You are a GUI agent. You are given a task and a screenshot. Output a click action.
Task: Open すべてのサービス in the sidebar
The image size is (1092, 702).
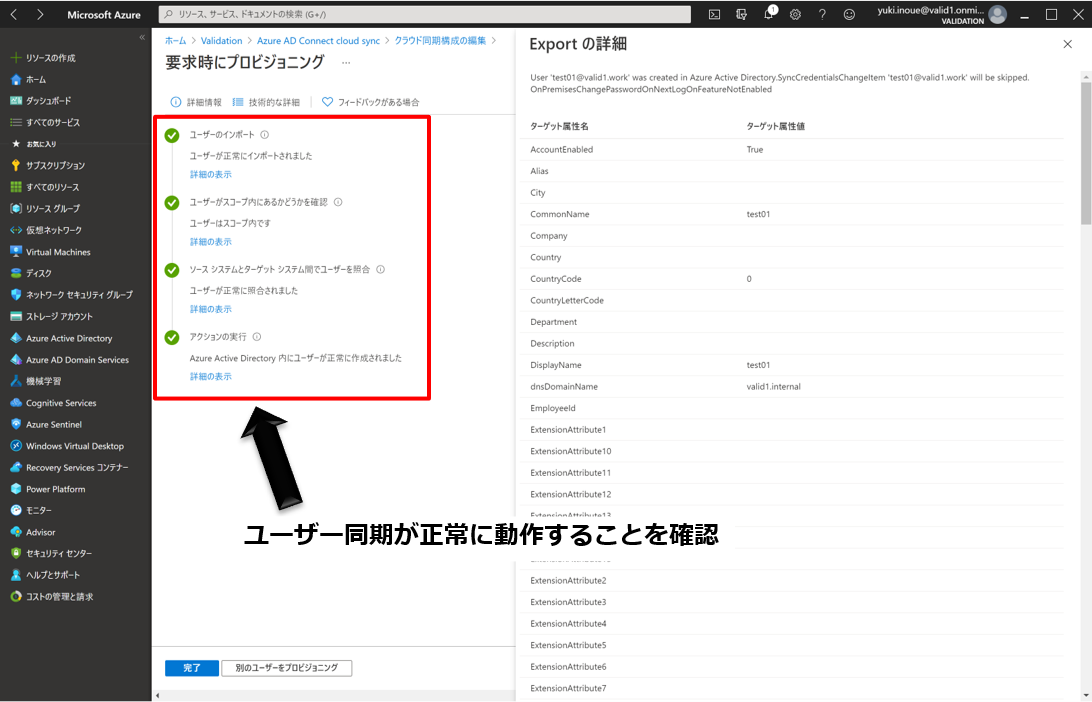pos(45,123)
